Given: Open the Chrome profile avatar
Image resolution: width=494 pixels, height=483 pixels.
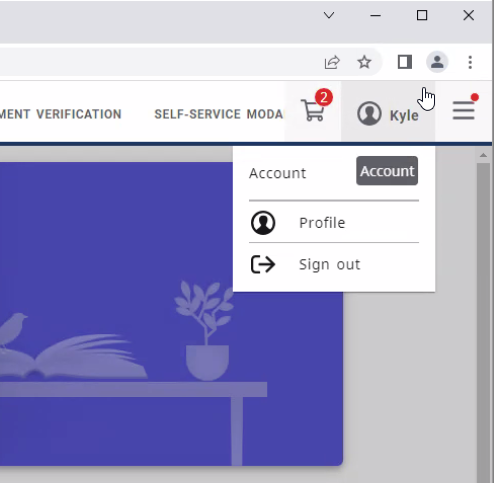Looking at the screenshot, I should [x=437, y=62].
